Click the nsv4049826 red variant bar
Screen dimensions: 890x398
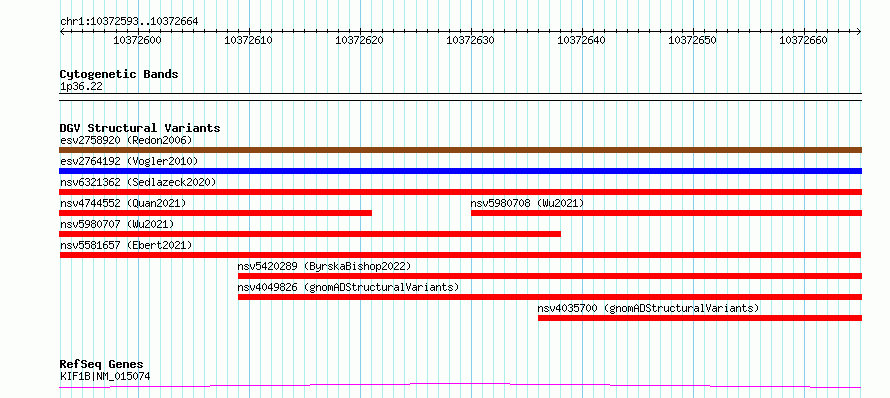550,297
